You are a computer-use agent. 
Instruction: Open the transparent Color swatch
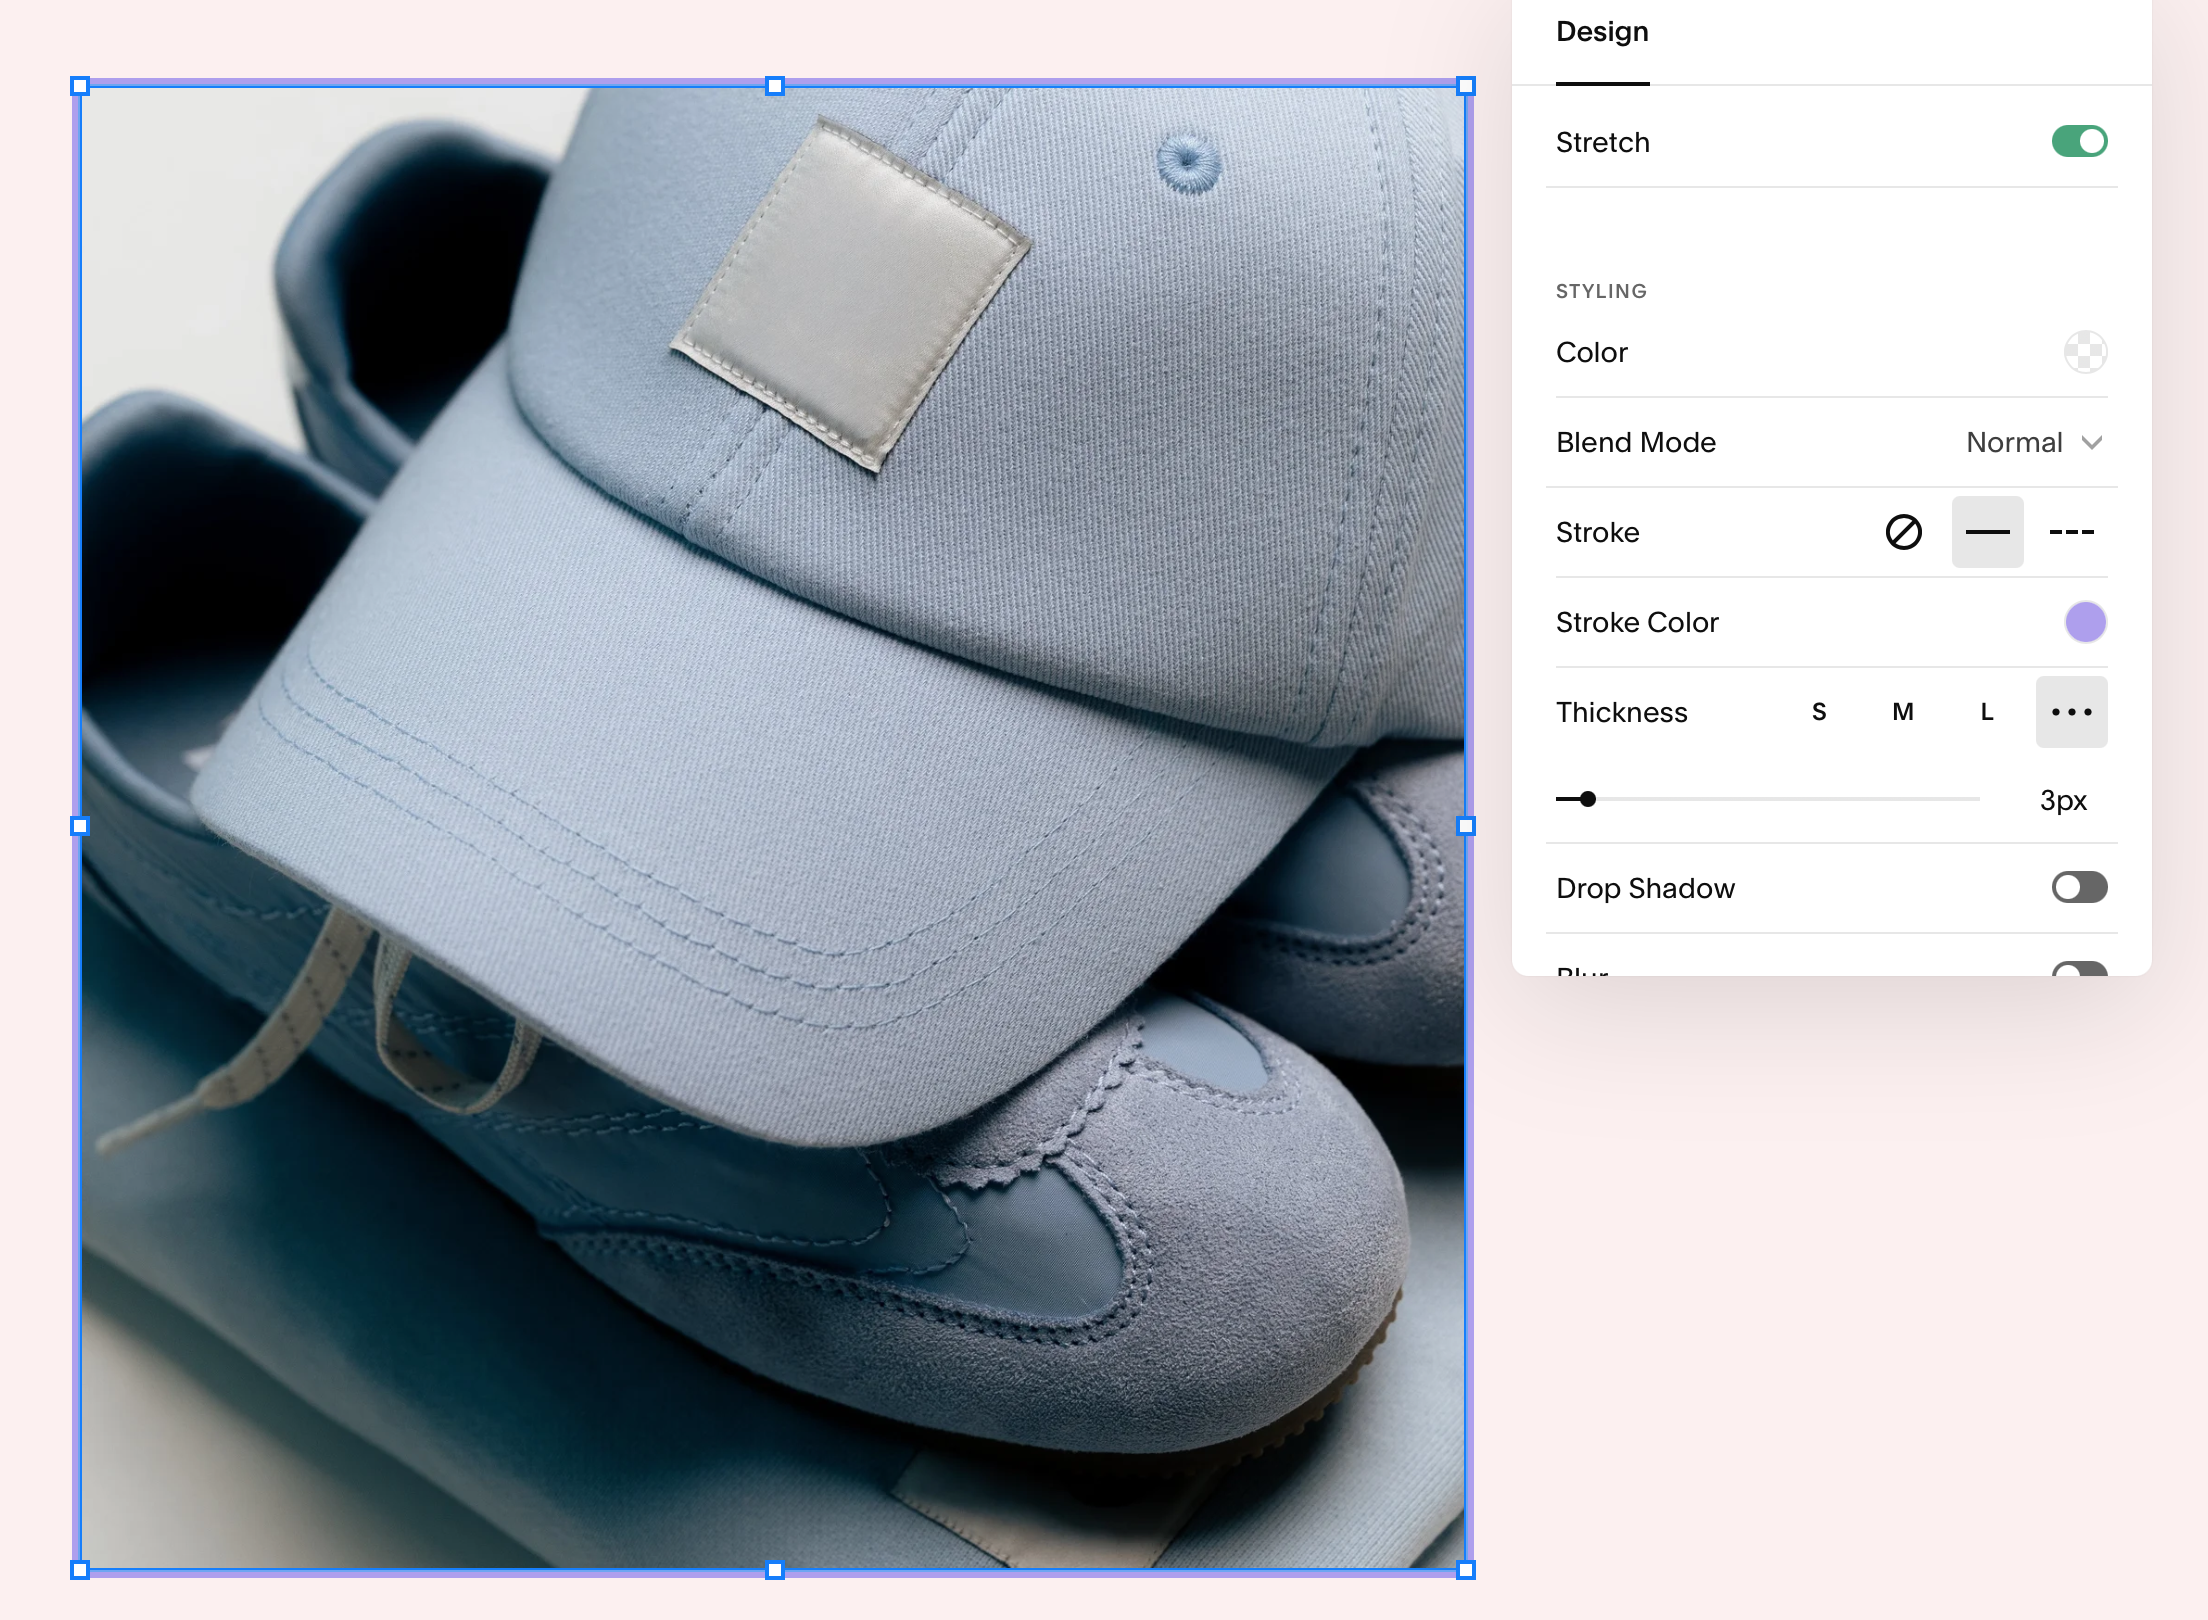2085,352
